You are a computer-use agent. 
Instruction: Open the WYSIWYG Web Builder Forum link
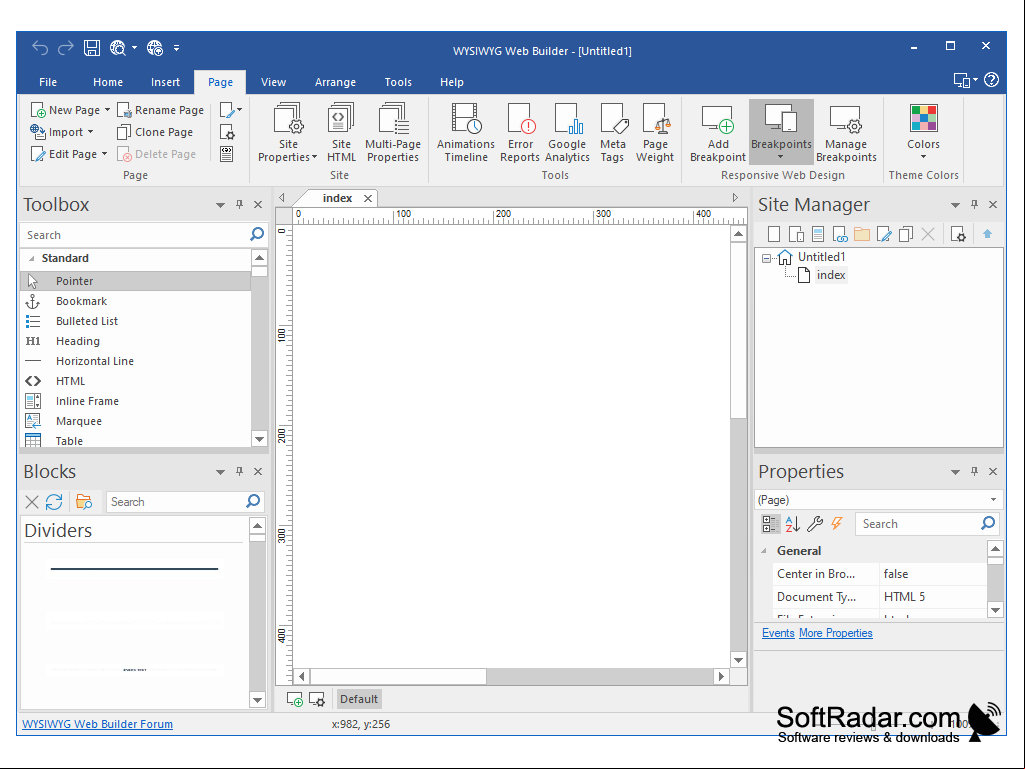tap(97, 724)
